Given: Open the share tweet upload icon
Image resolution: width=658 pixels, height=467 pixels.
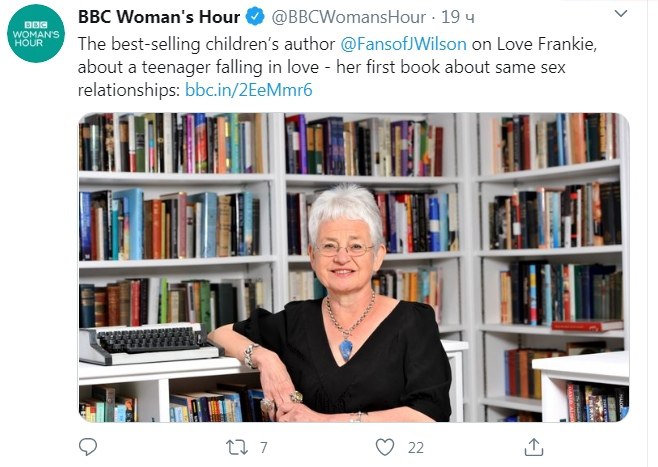Looking at the screenshot, I should (534, 447).
